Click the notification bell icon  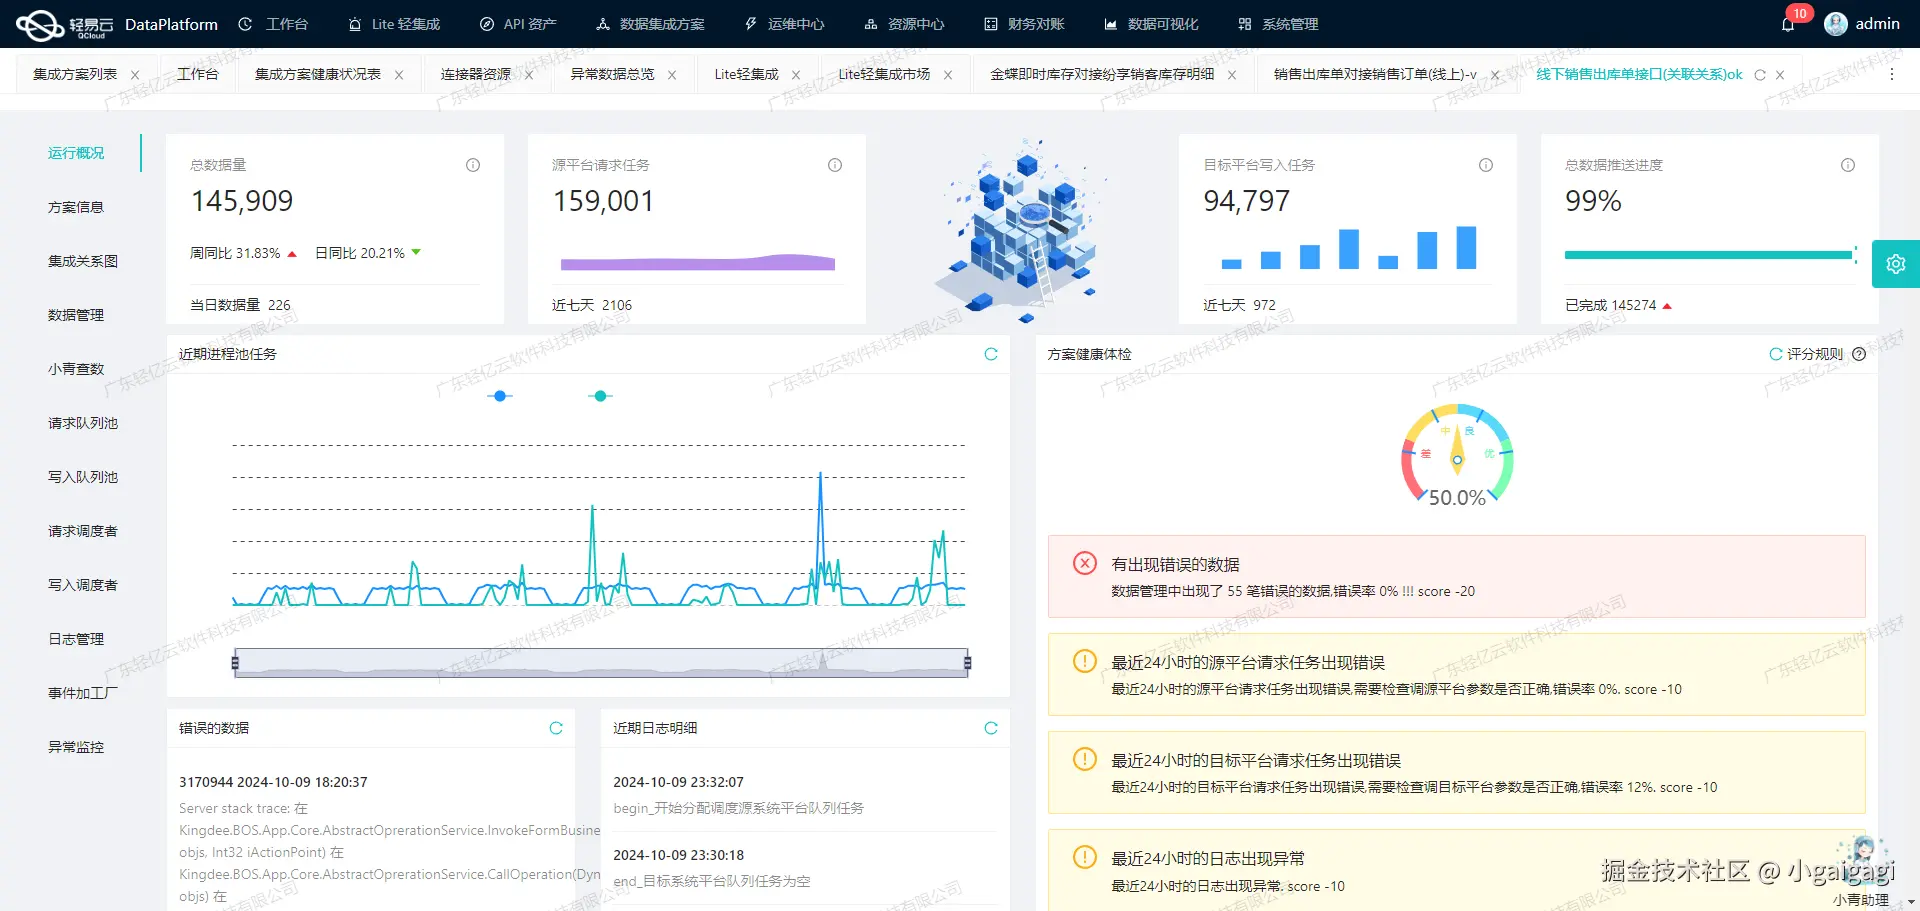1789,24
